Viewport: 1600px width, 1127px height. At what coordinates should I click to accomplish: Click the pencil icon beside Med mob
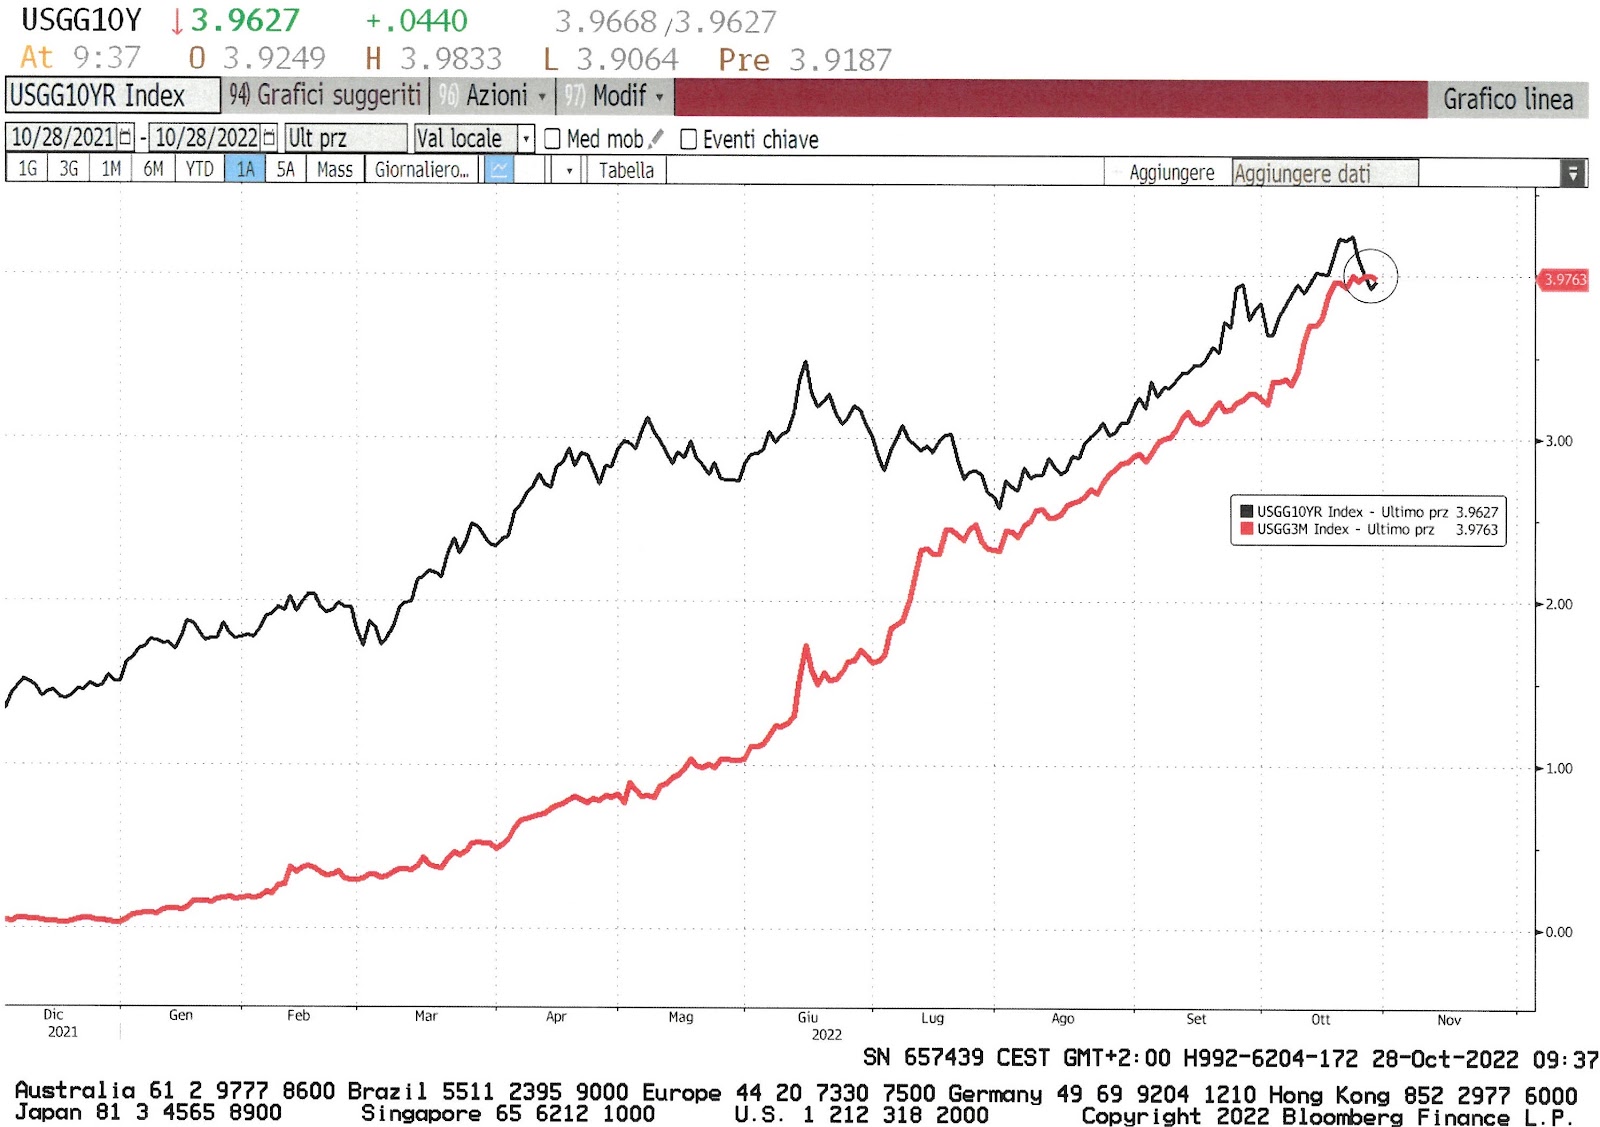pyautogui.click(x=656, y=139)
